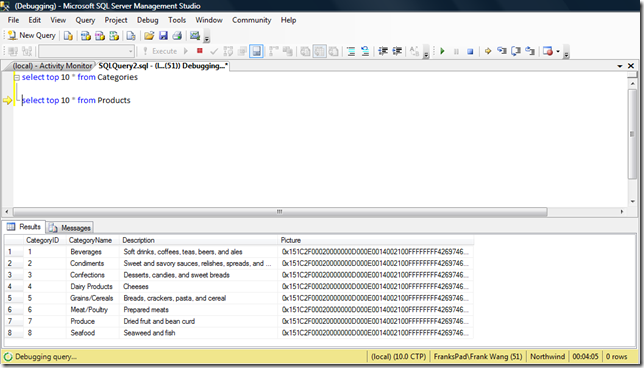Toggle Include Actual Execution Plan
This screenshot has width=644, height=368.
[274, 51]
